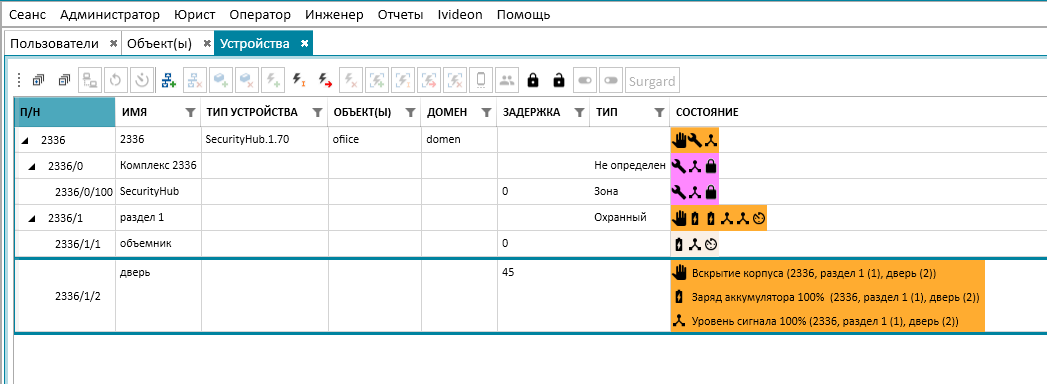Image resolution: width=1047 pixels, height=384 pixels.
Task: Click the Surgard button
Action: click(652, 81)
